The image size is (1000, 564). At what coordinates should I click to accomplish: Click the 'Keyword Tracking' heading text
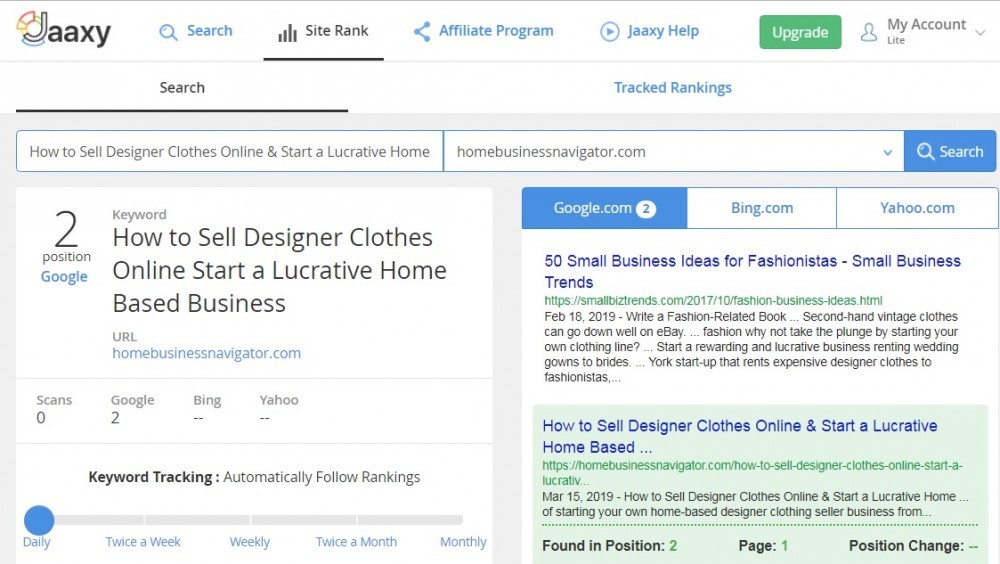point(154,477)
